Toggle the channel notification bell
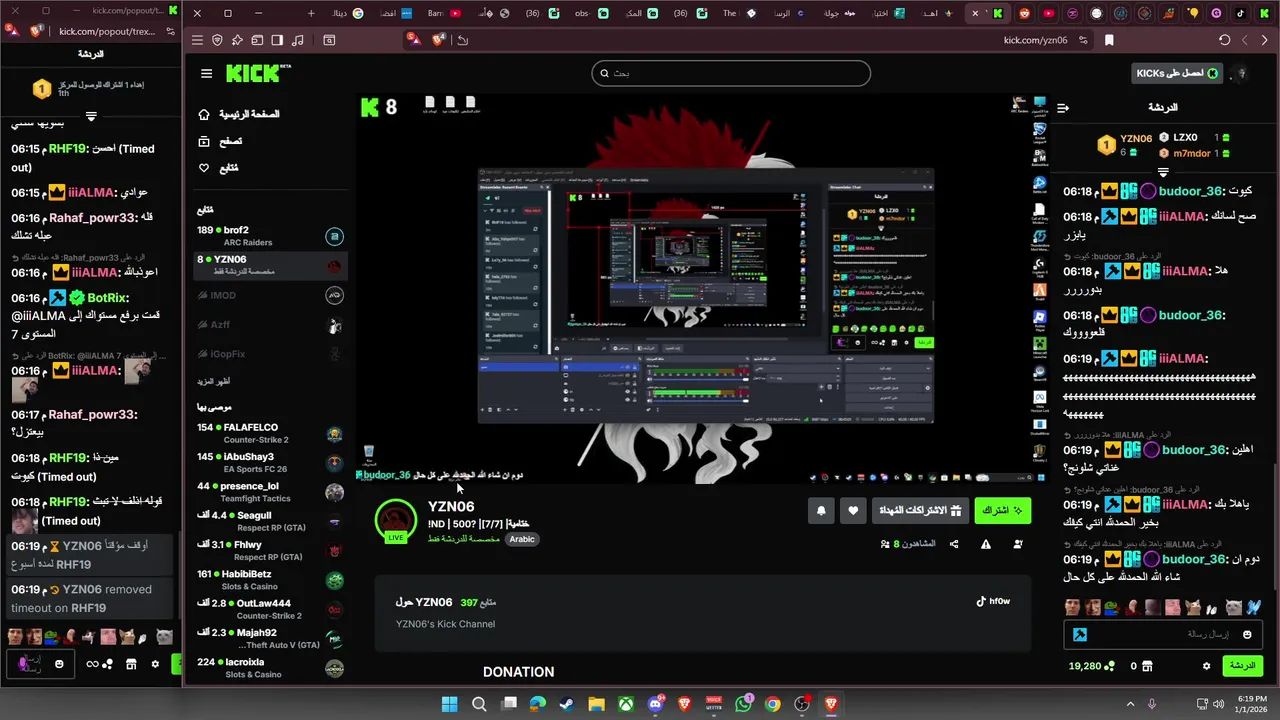 point(821,510)
